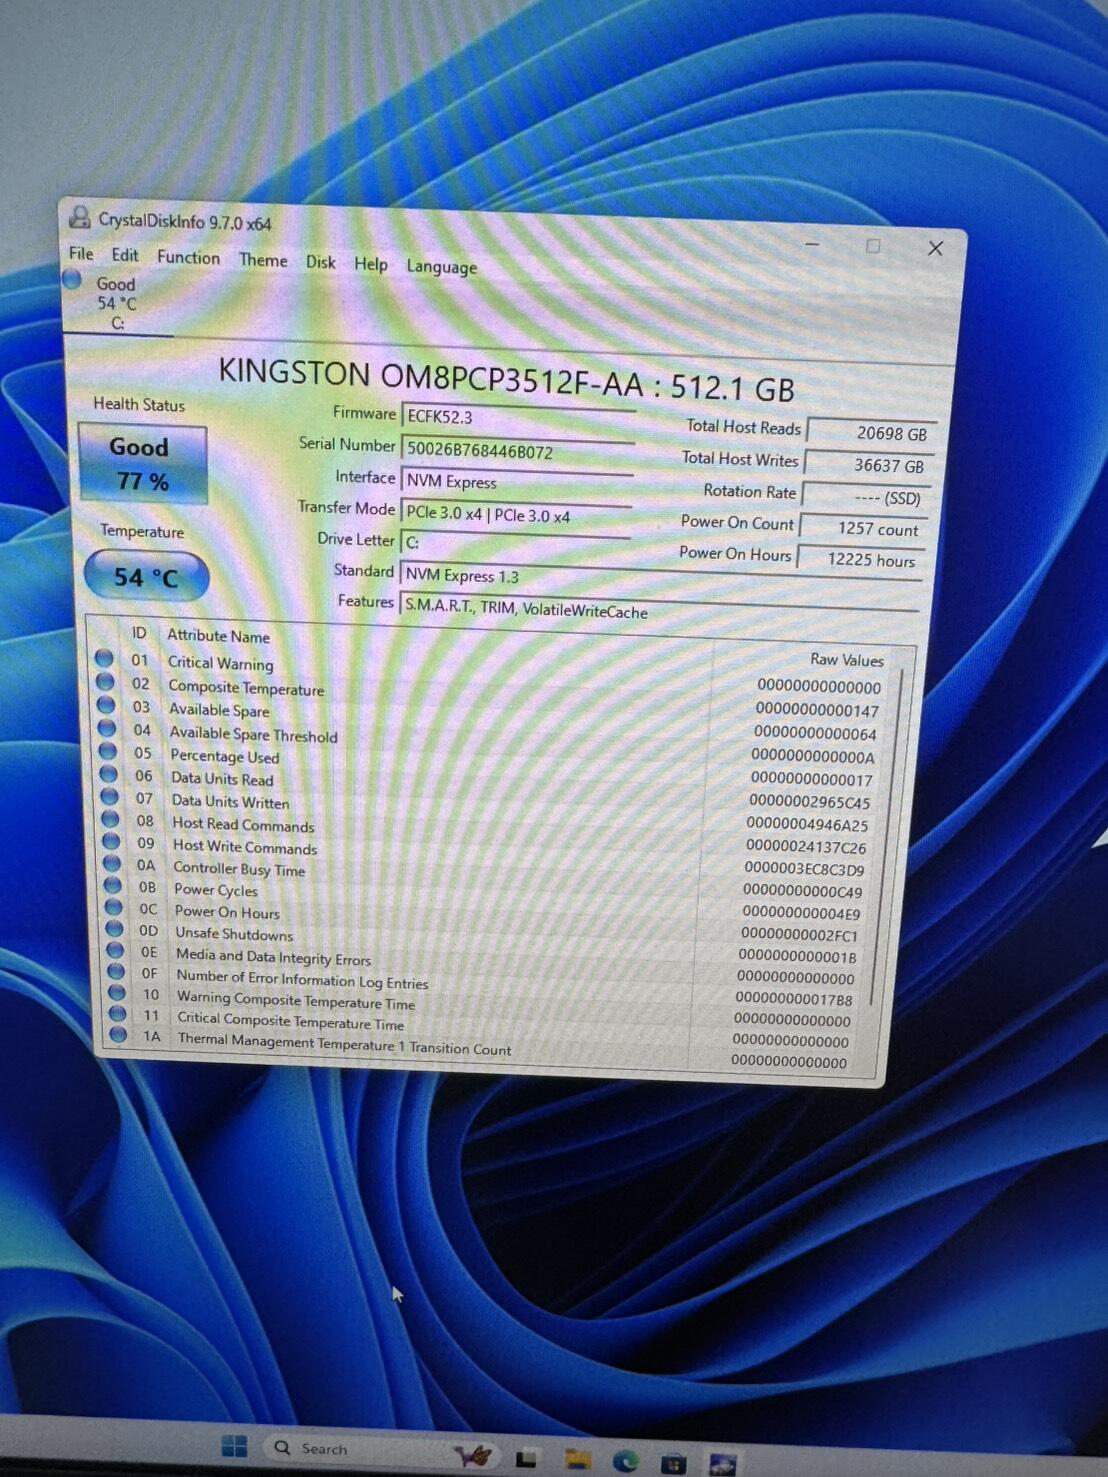The width and height of the screenshot is (1108, 1477).
Task: Click the 54 °C temperature button
Action: 146,577
